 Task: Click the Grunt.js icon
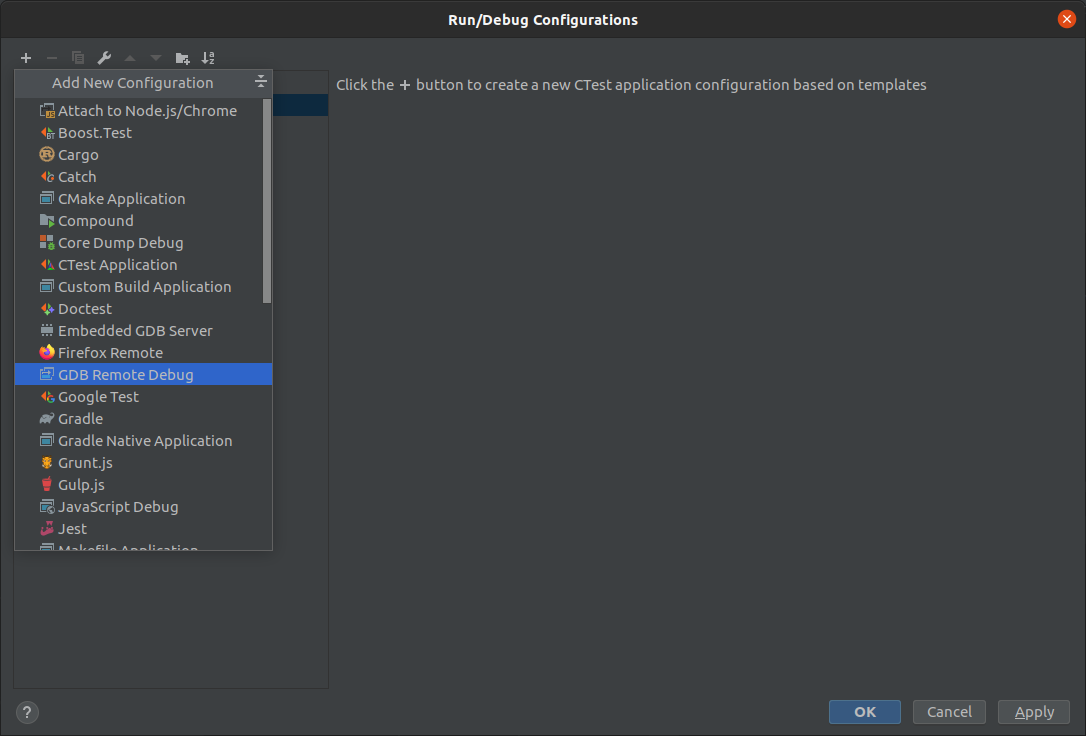pyautogui.click(x=46, y=463)
